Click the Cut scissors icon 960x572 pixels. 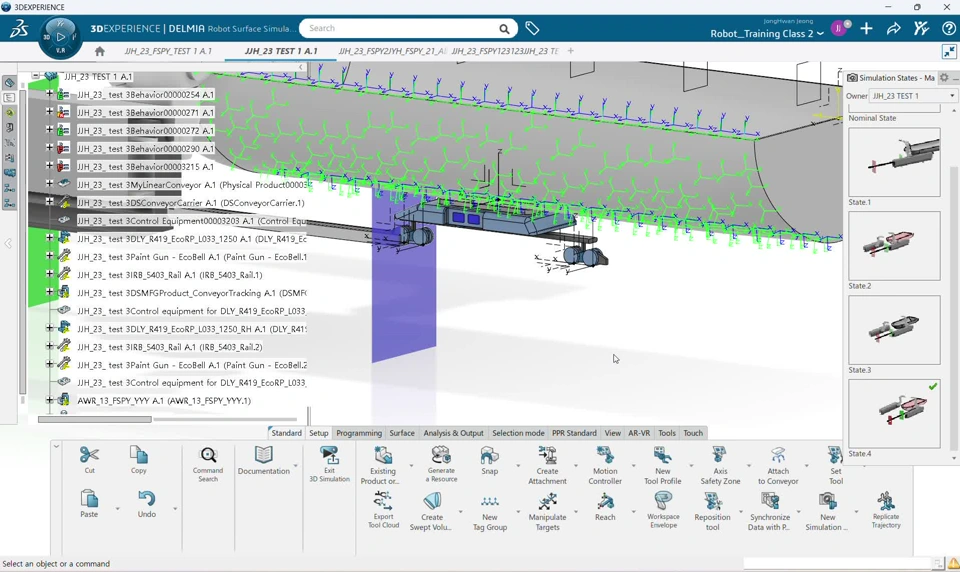pos(89,455)
